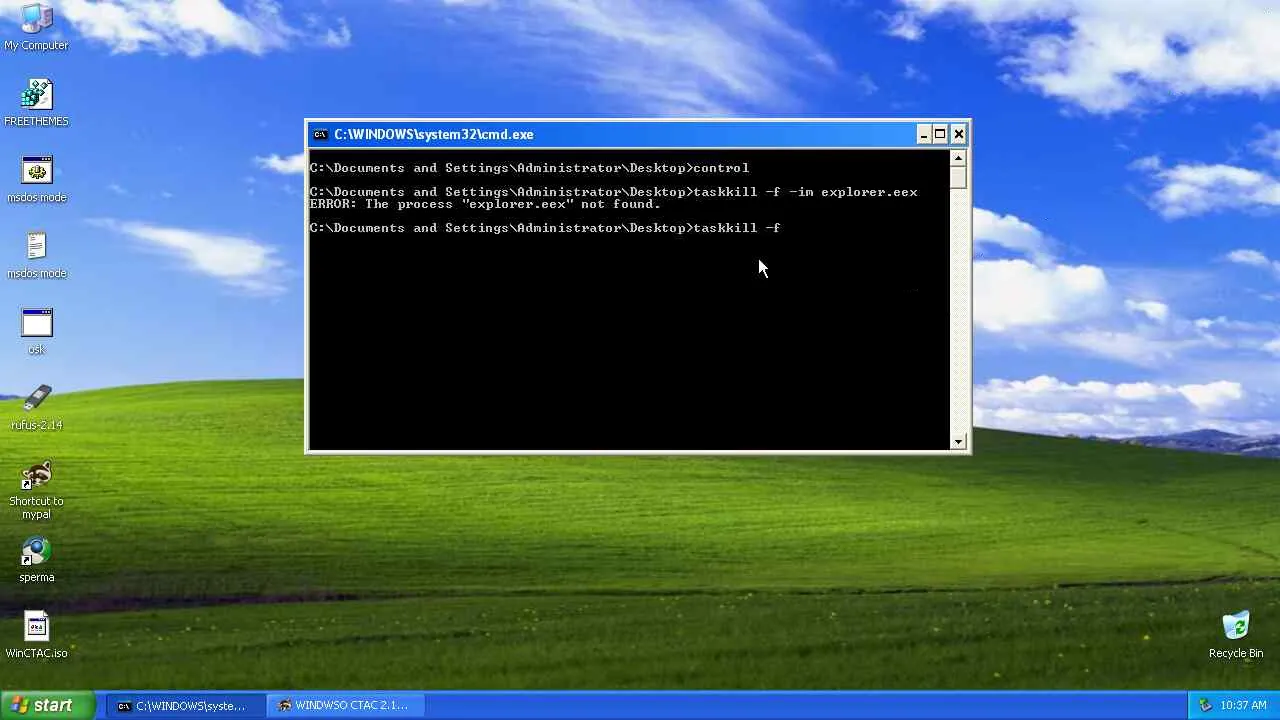Screen dimensions: 1280x720
Task: Click the cmd scrollbar down arrow
Action: (x=958, y=441)
